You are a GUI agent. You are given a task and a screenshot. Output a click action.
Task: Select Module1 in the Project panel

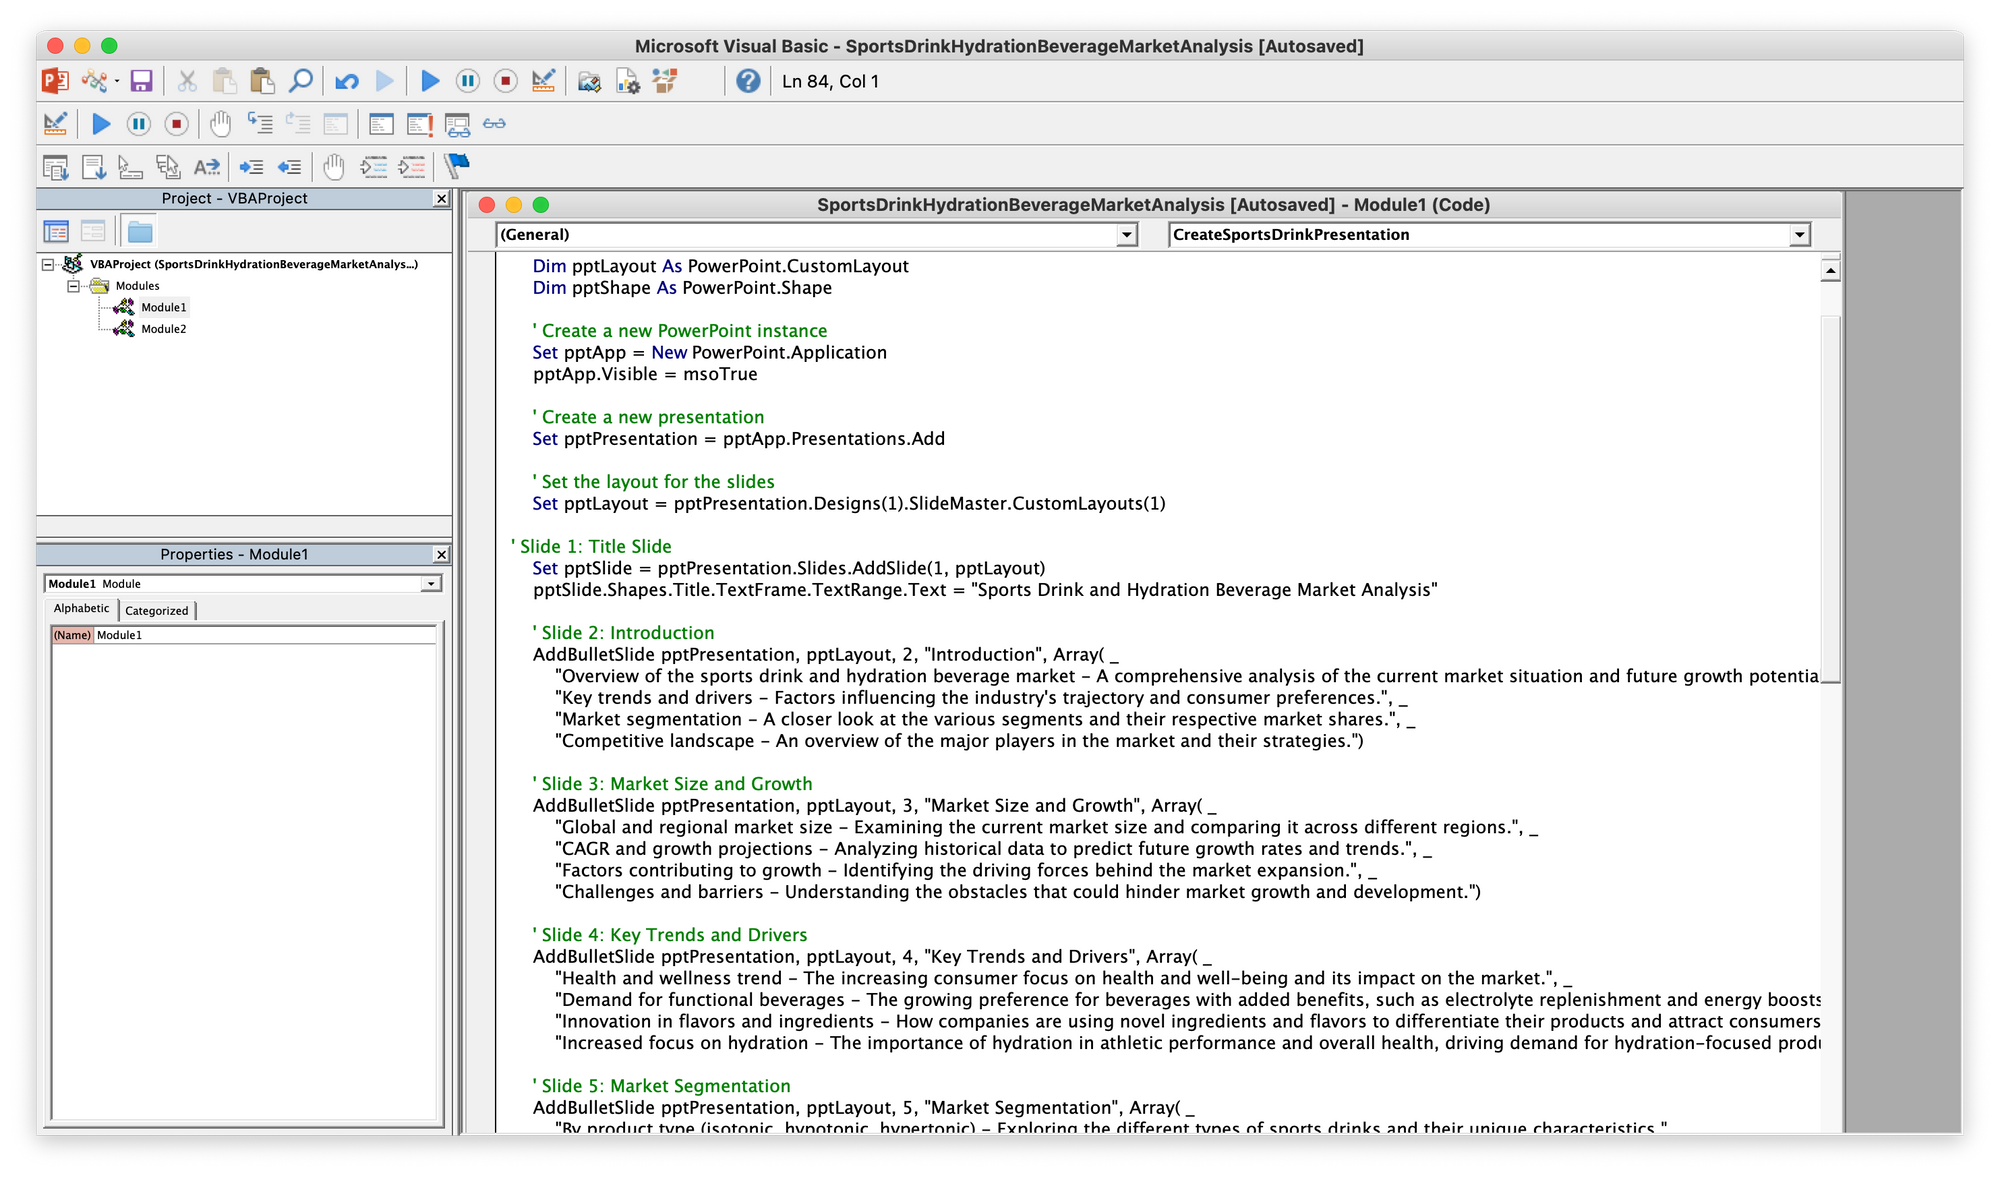[x=158, y=307]
